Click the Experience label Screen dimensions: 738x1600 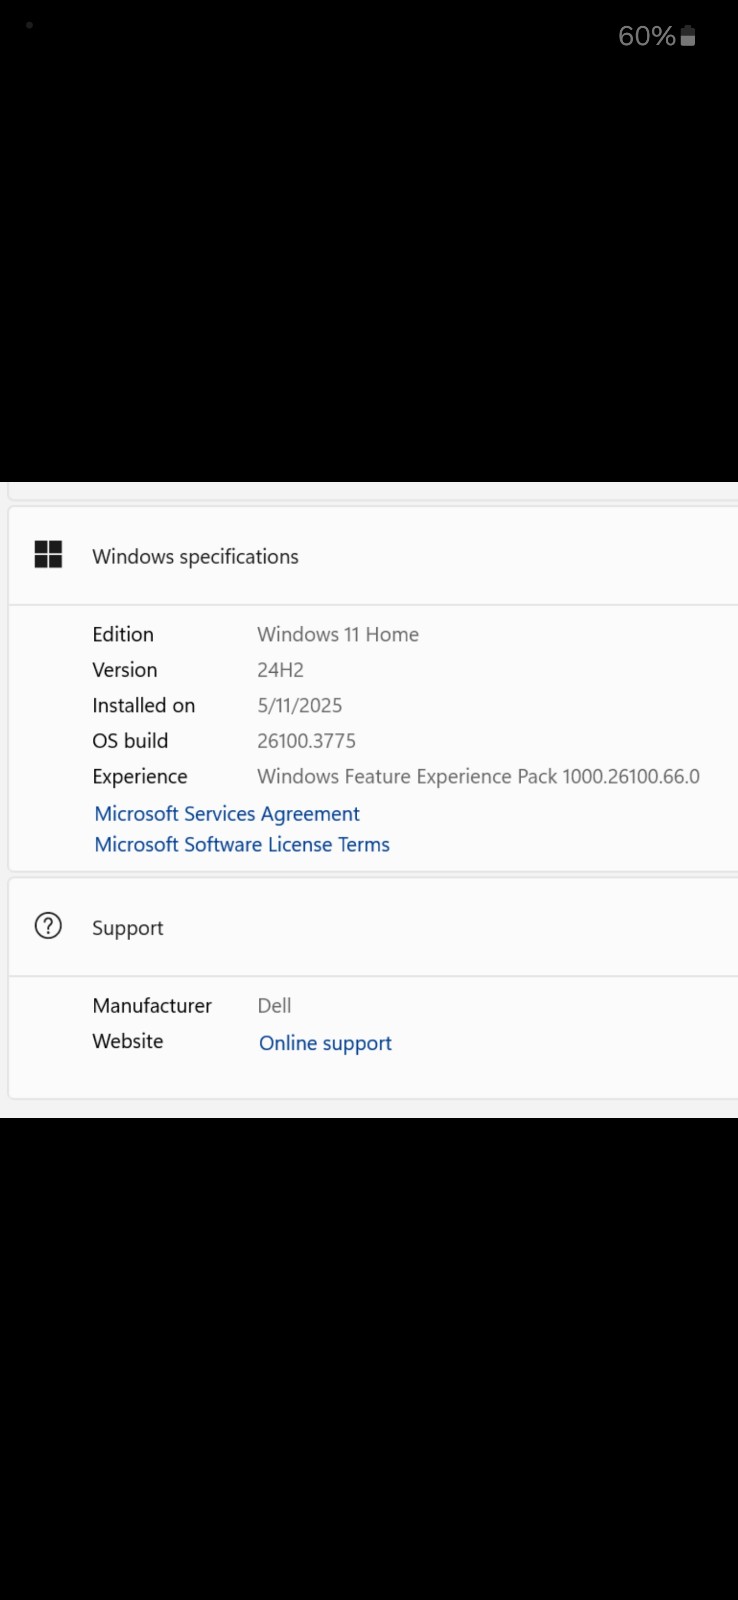pyautogui.click(x=140, y=777)
